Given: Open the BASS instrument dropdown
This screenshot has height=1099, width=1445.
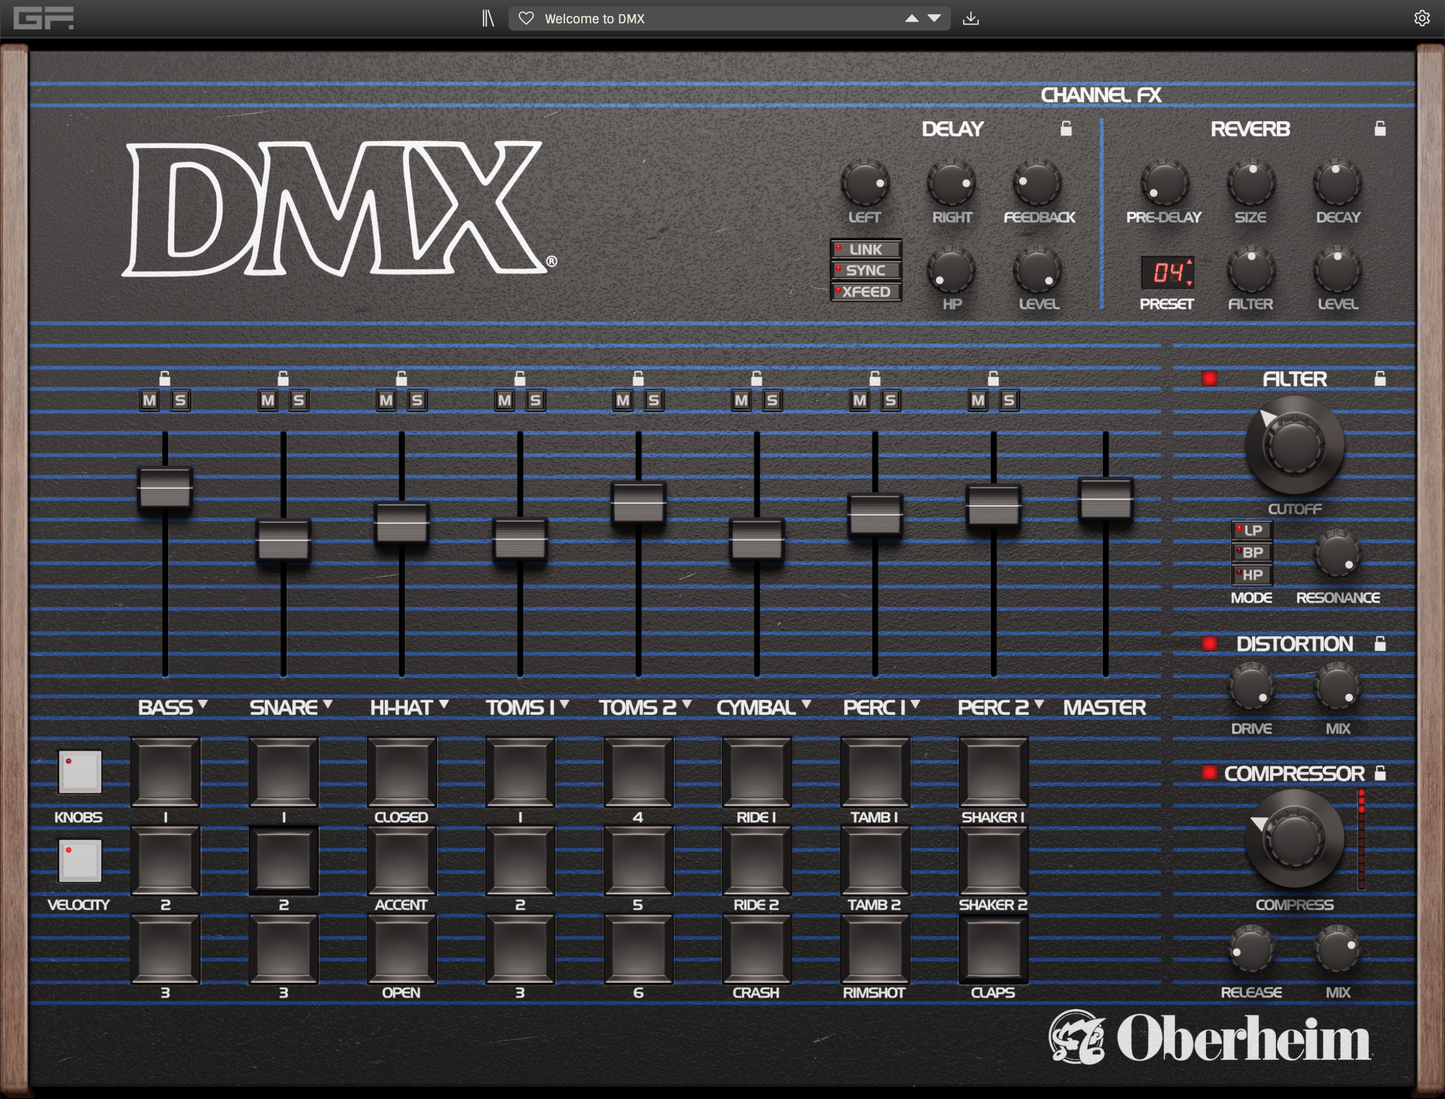Looking at the screenshot, I should point(204,706).
